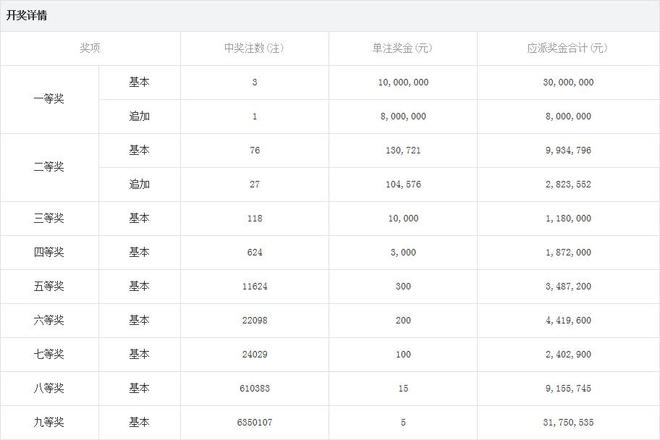The image size is (660, 440).
Task: Click the winner count 6350107
Action: point(255,423)
